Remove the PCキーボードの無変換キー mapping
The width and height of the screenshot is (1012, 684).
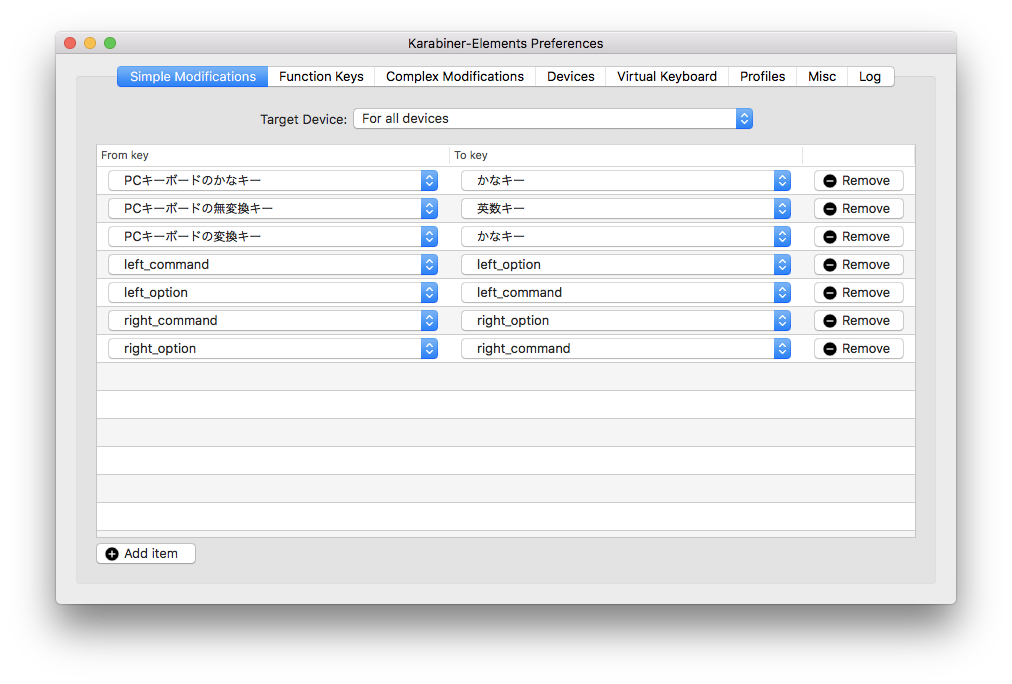pyautogui.click(x=858, y=208)
